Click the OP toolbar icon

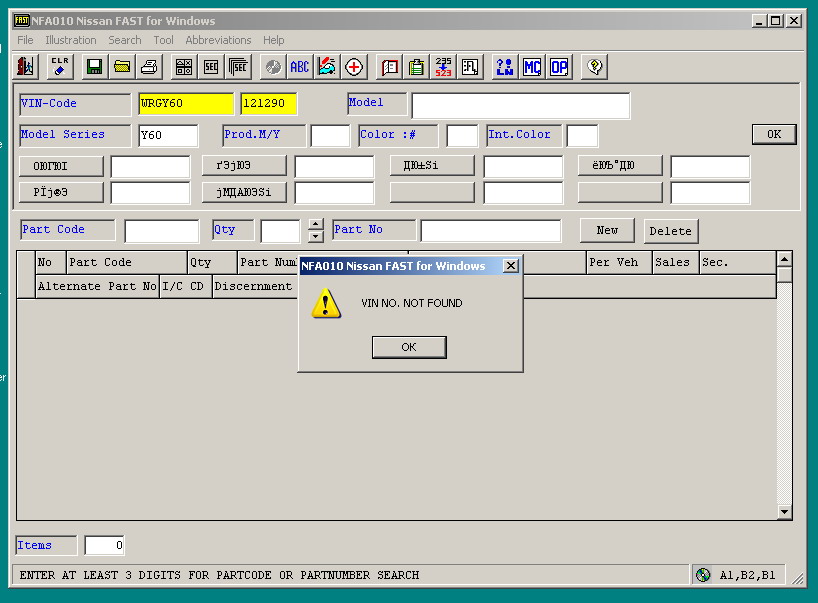pyautogui.click(x=559, y=67)
